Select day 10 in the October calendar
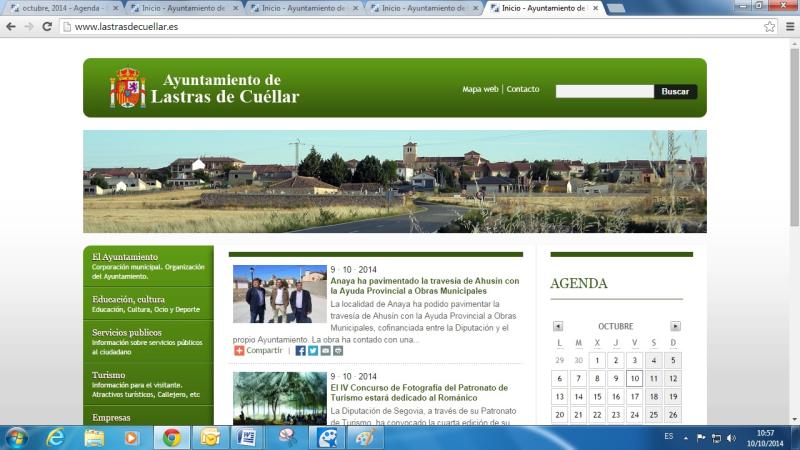This screenshot has height=450, width=800. tap(634, 378)
